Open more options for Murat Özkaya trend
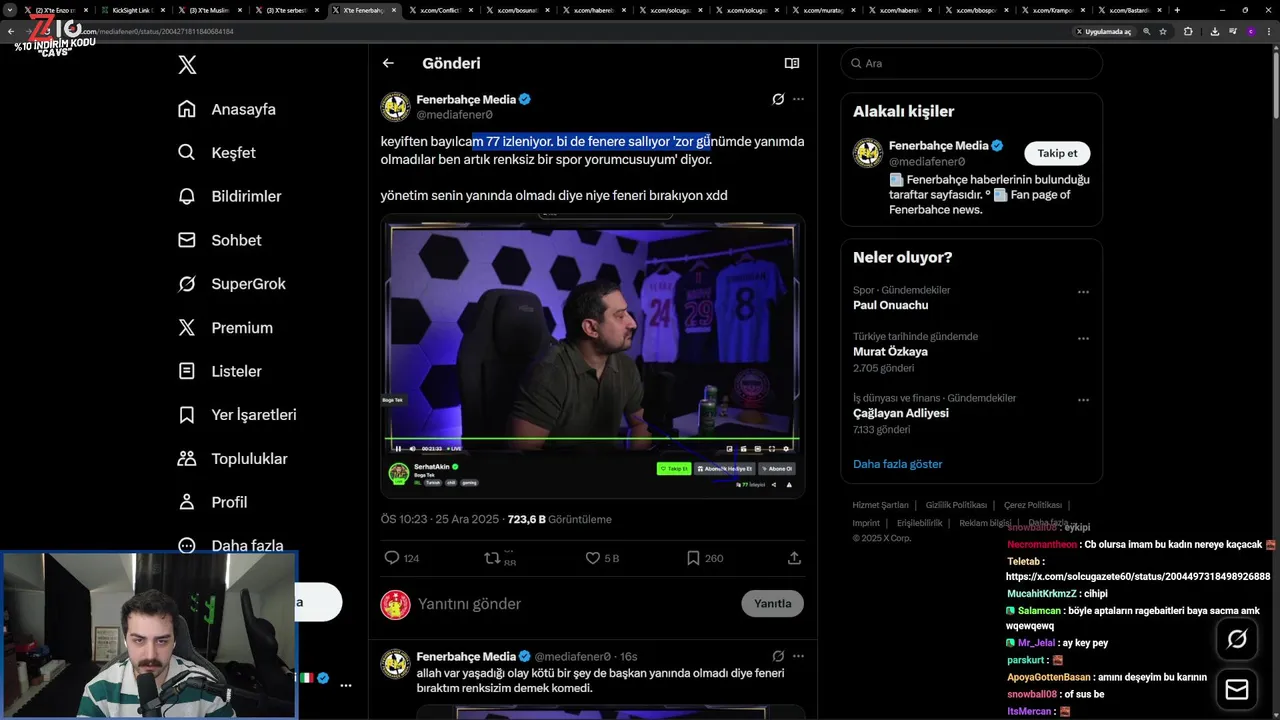Image resolution: width=1280 pixels, height=720 pixels. pyautogui.click(x=1083, y=339)
